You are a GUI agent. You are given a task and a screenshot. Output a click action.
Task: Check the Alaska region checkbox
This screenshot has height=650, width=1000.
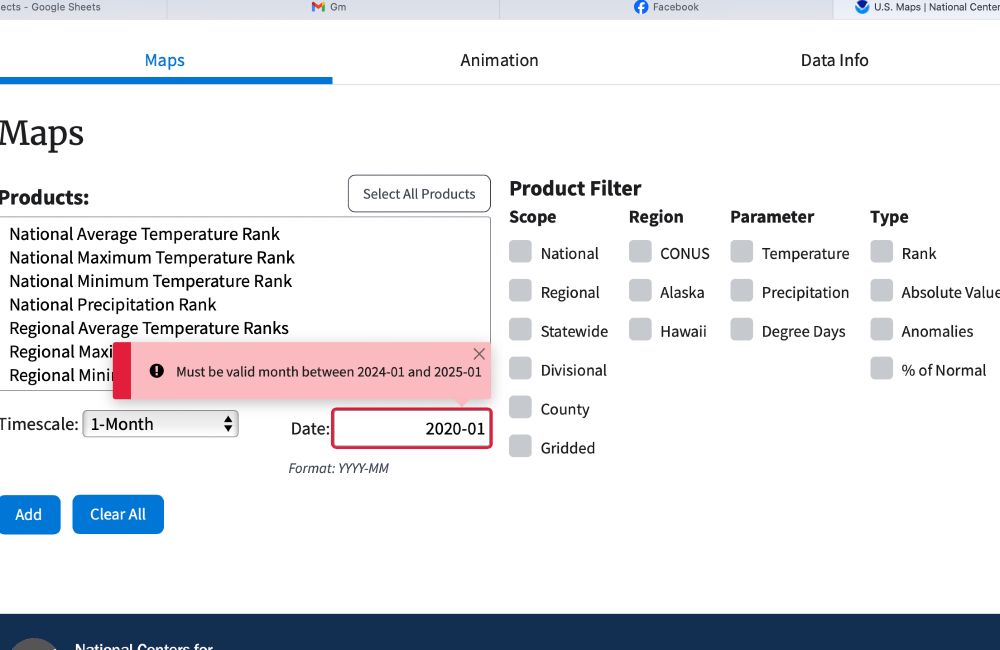pyautogui.click(x=640, y=291)
